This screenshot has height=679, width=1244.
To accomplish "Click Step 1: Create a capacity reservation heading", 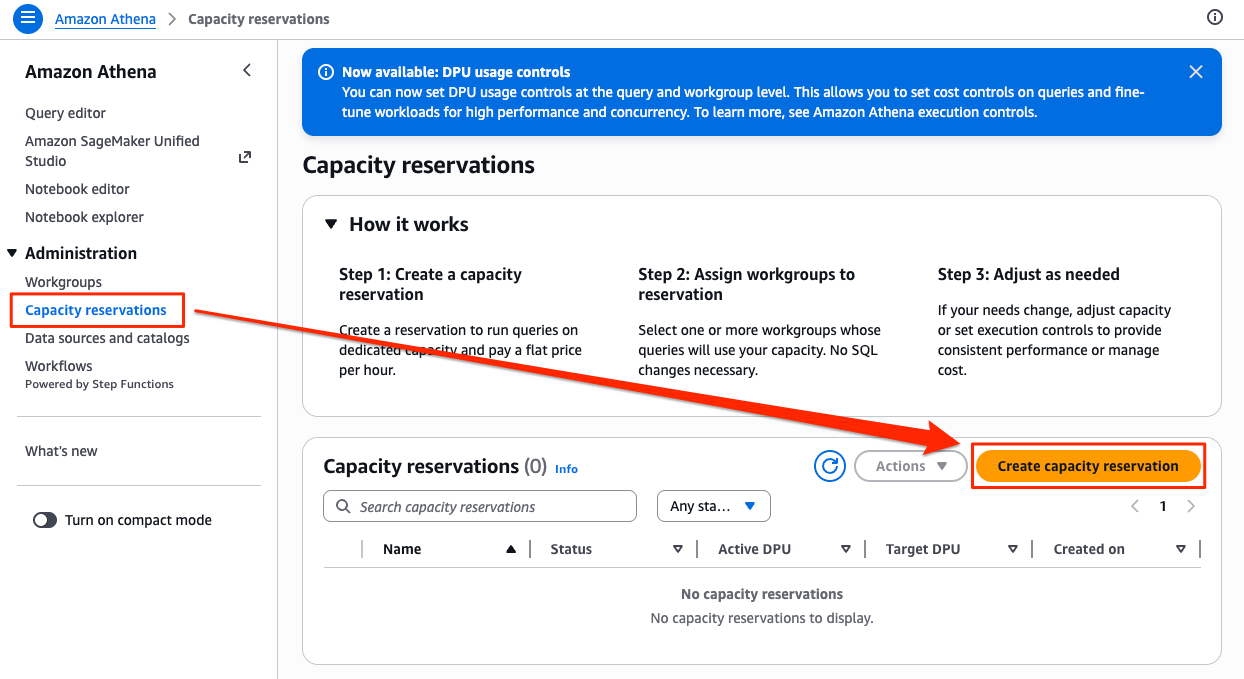I will pyautogui.click(x=430, y=284).
